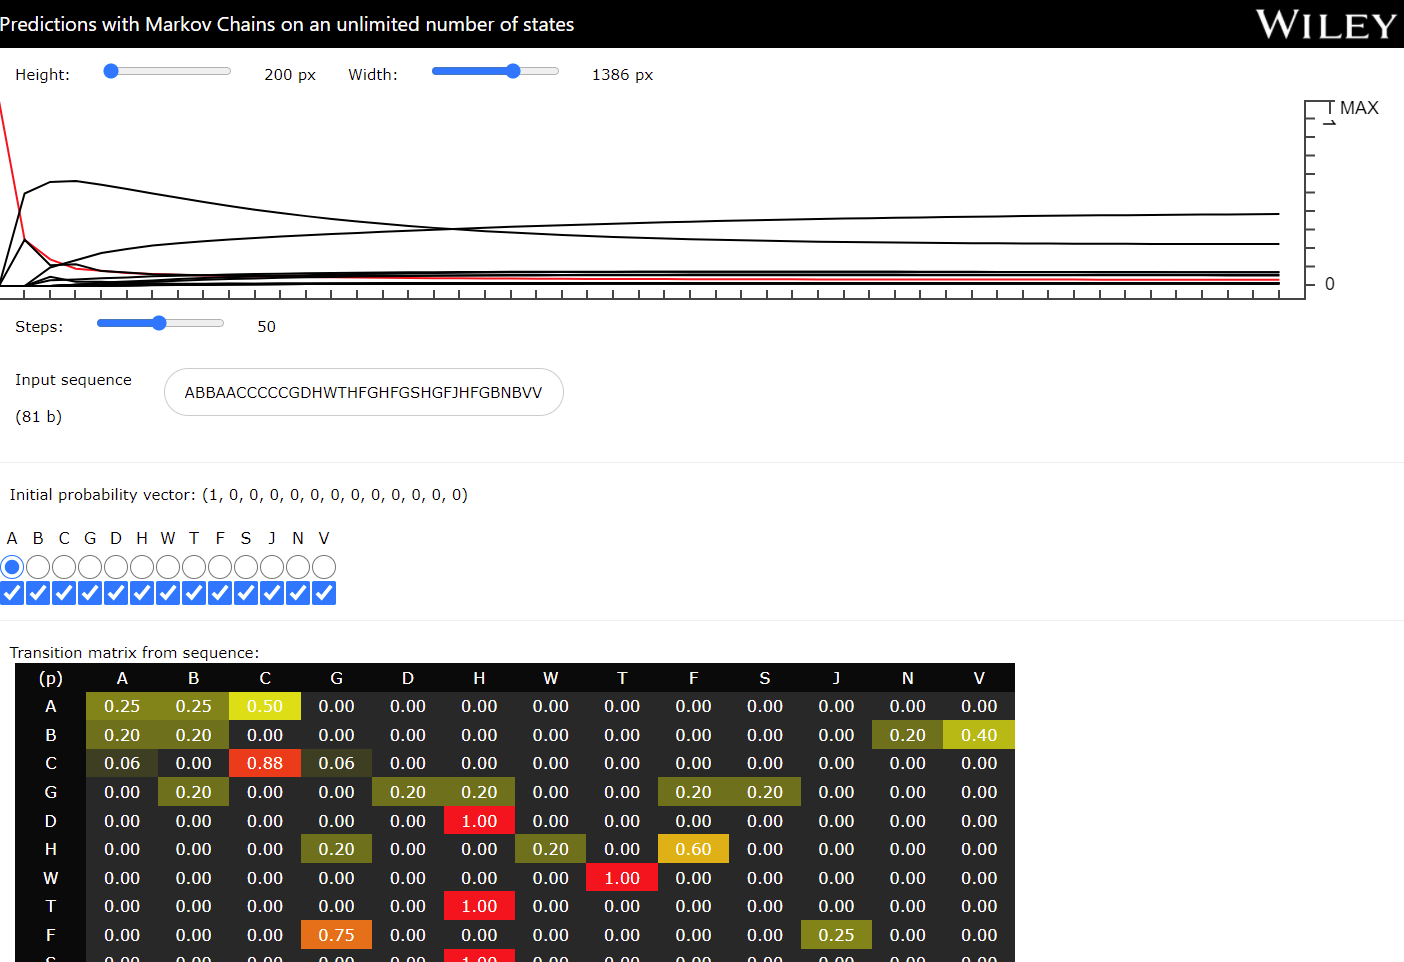Click the 0.75 cell in row F
1404x962 pixels.
336,935
